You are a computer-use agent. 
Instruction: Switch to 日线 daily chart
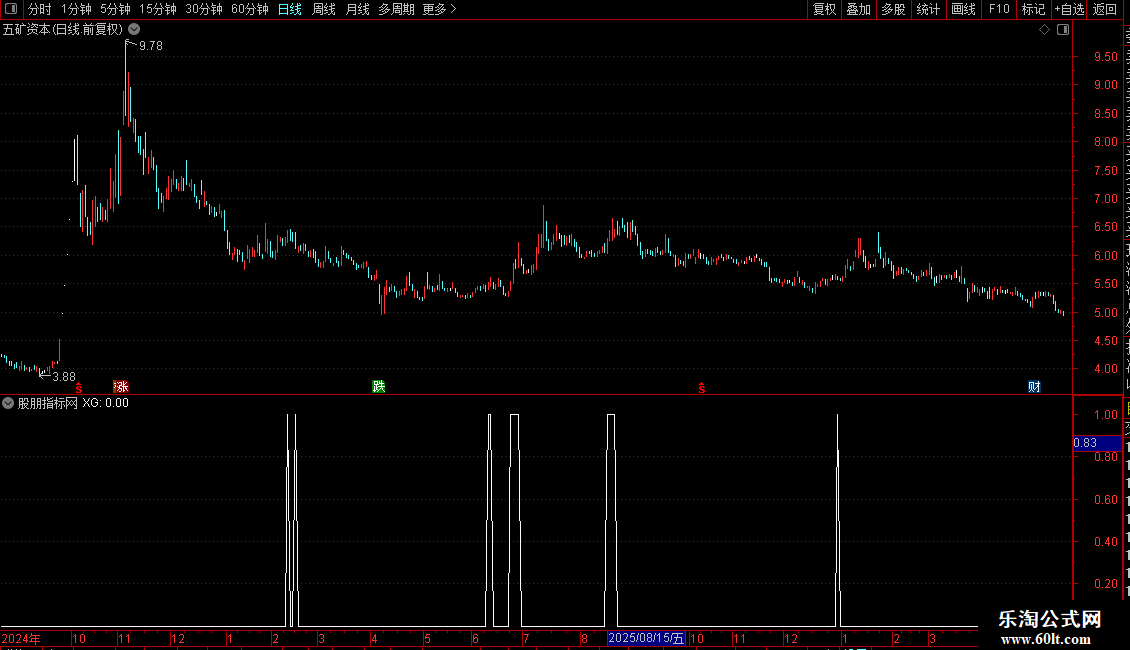290,9
